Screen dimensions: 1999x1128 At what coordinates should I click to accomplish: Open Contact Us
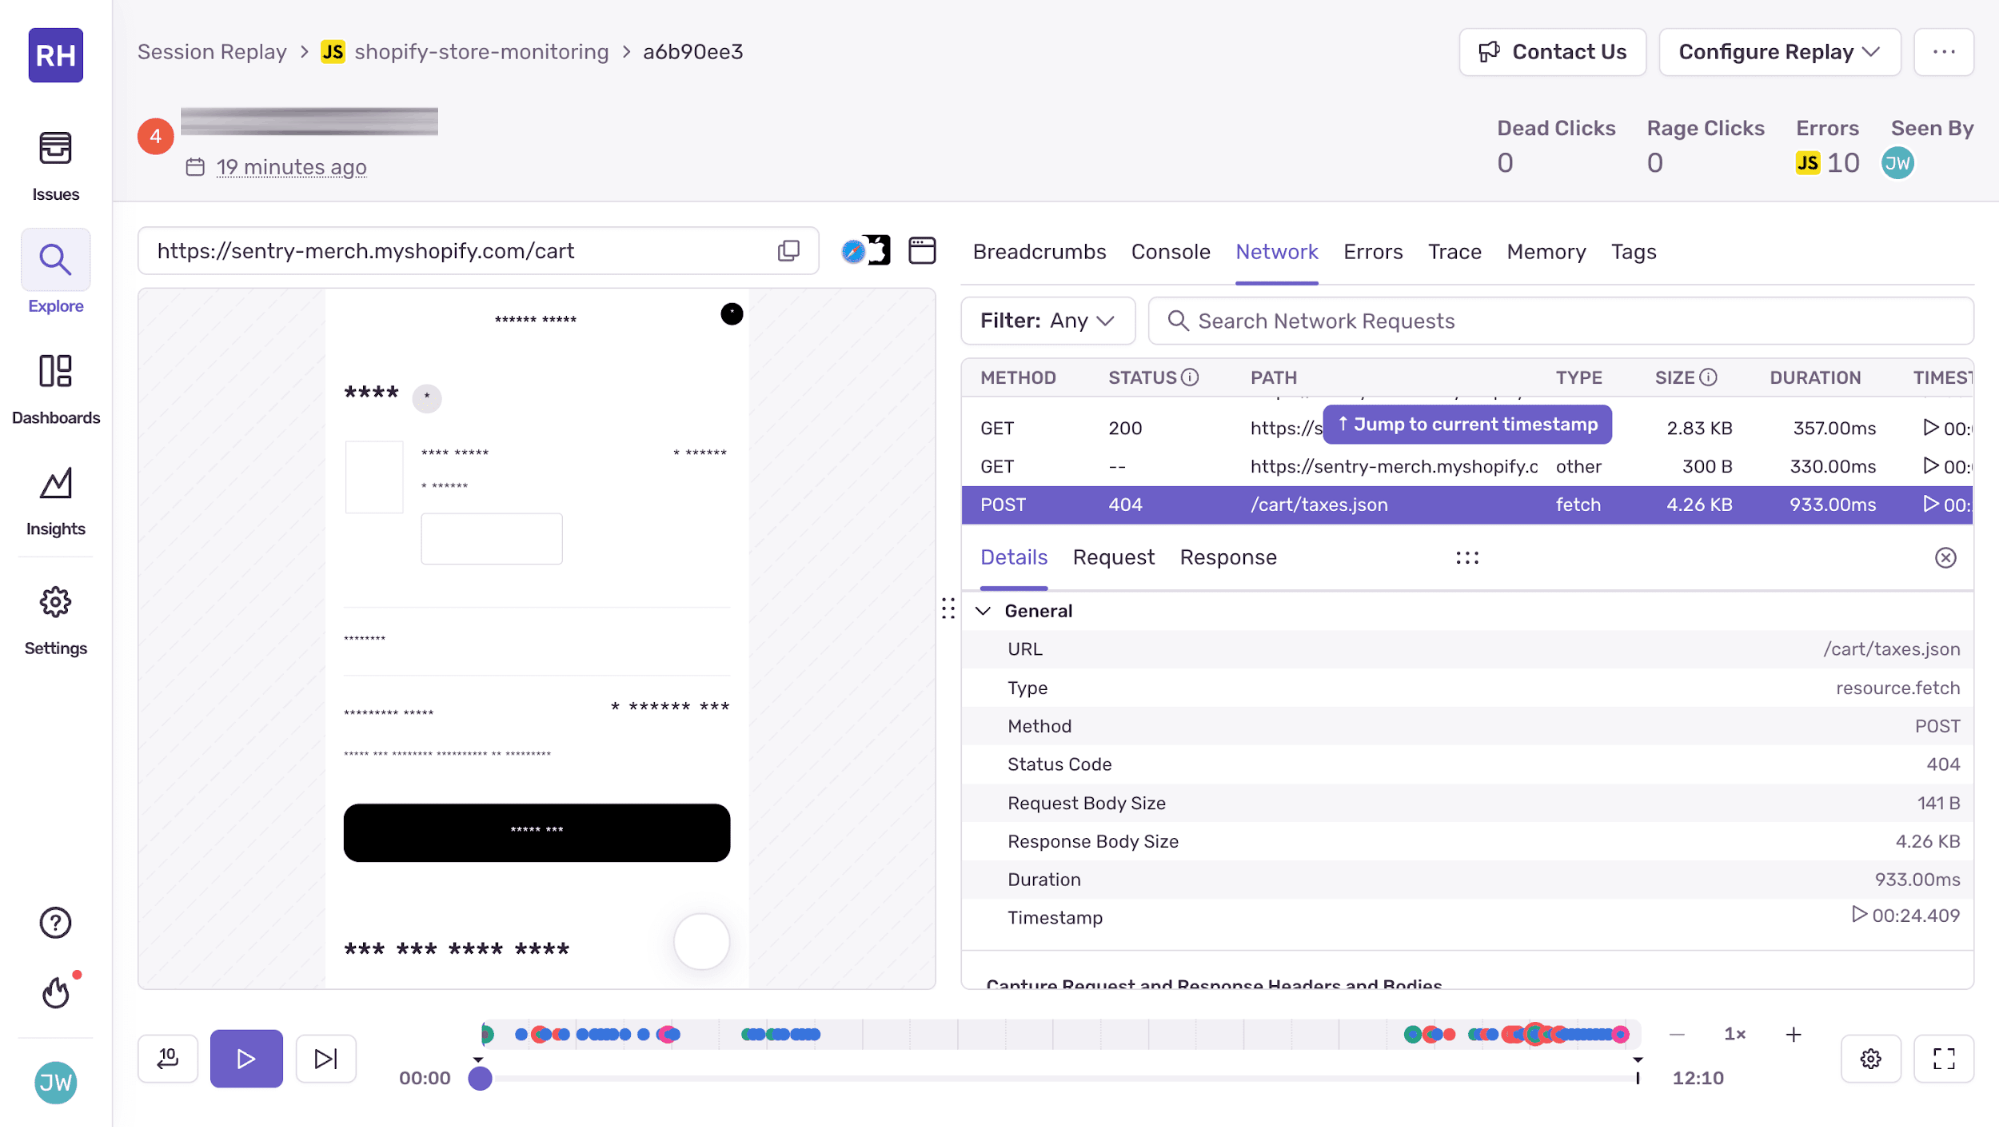tap(1552, 51)
